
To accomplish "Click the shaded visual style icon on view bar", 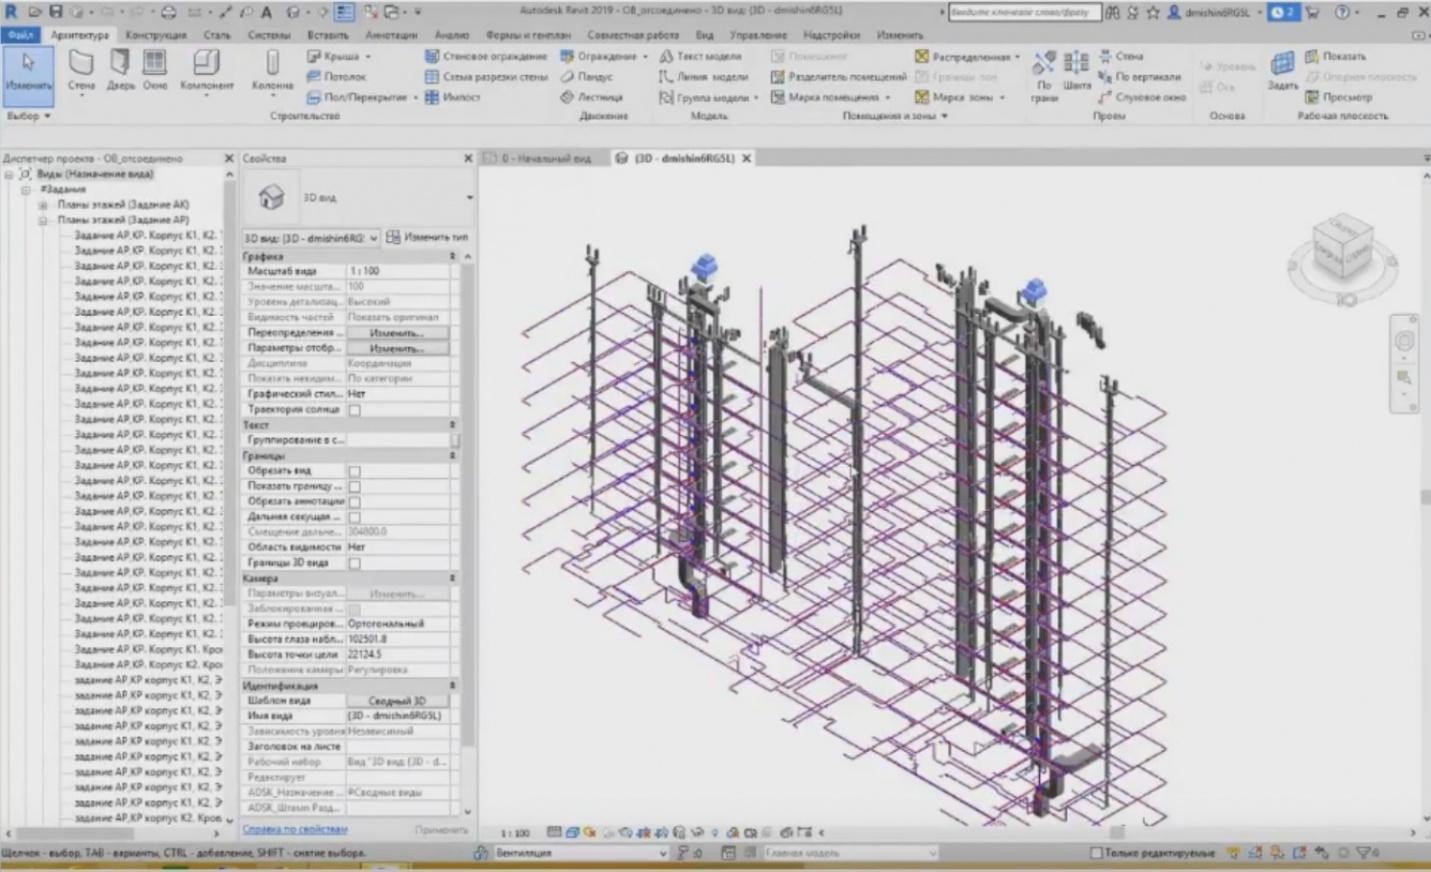I will click(573, 831).
